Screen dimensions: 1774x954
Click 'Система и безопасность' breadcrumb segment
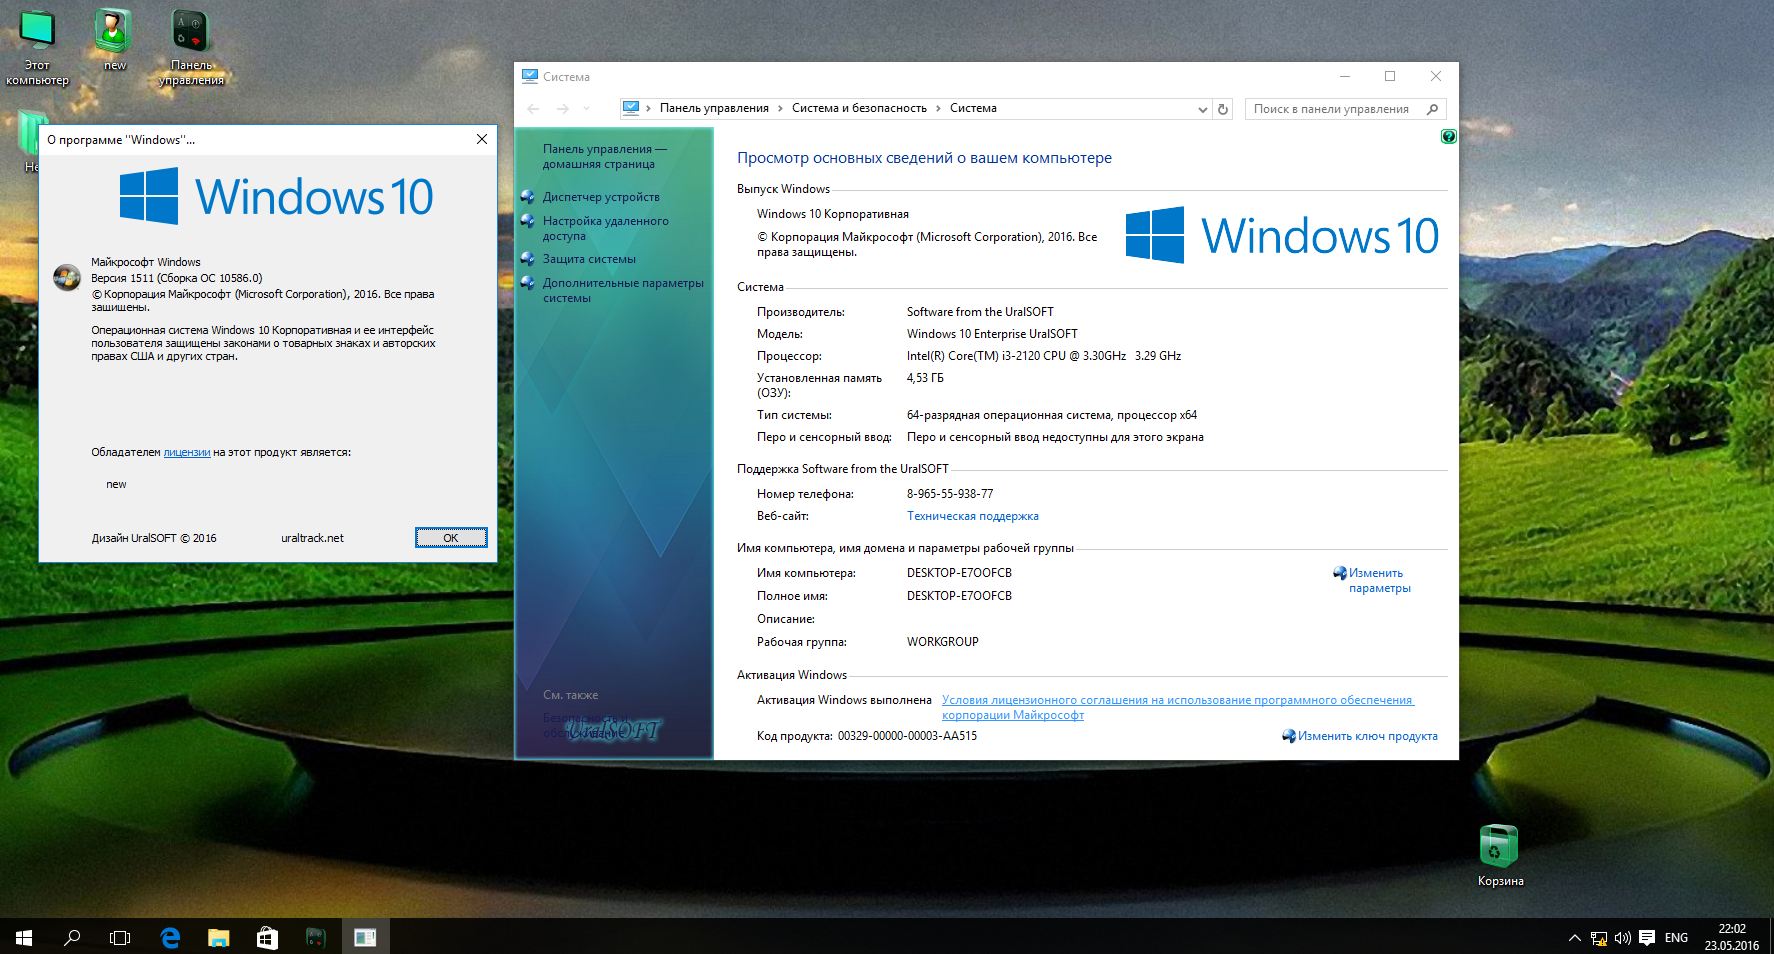(859, 108)
